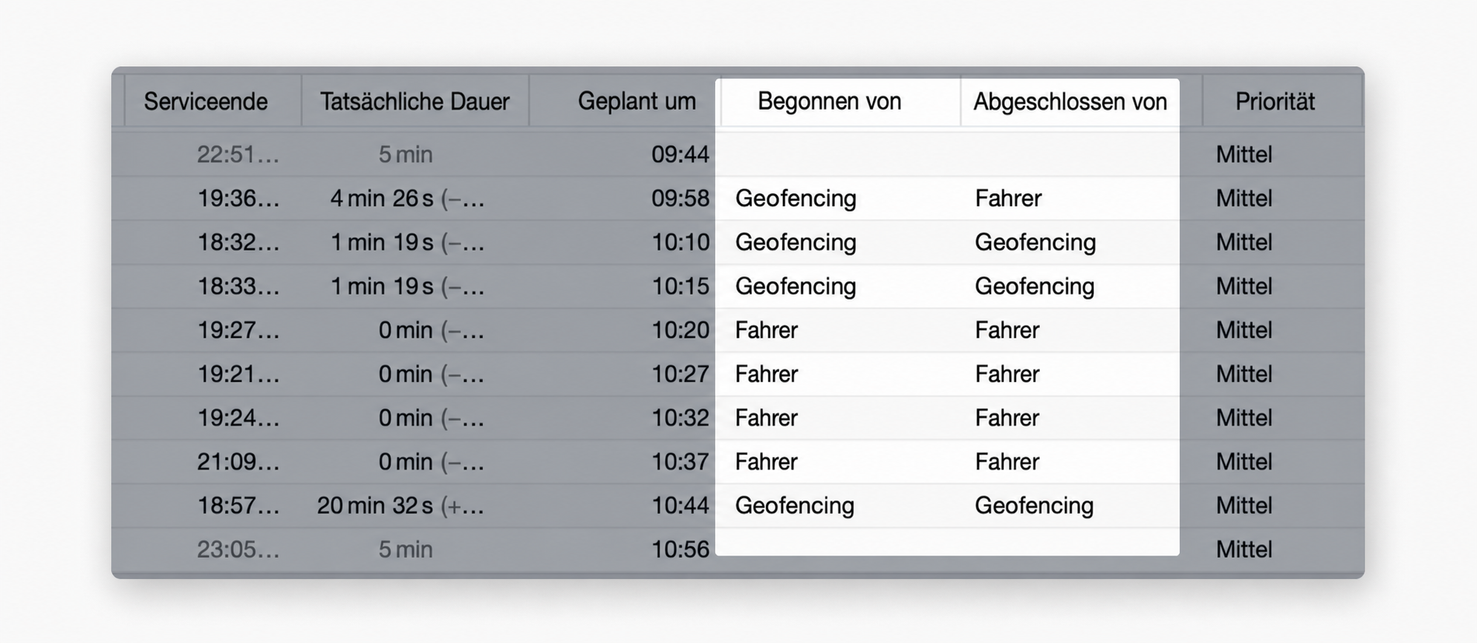Click Abgeschlossen von Fahrer in 10:32 row
The width and height of the screenshot is (1477, 643).
tap(1007, 418)
